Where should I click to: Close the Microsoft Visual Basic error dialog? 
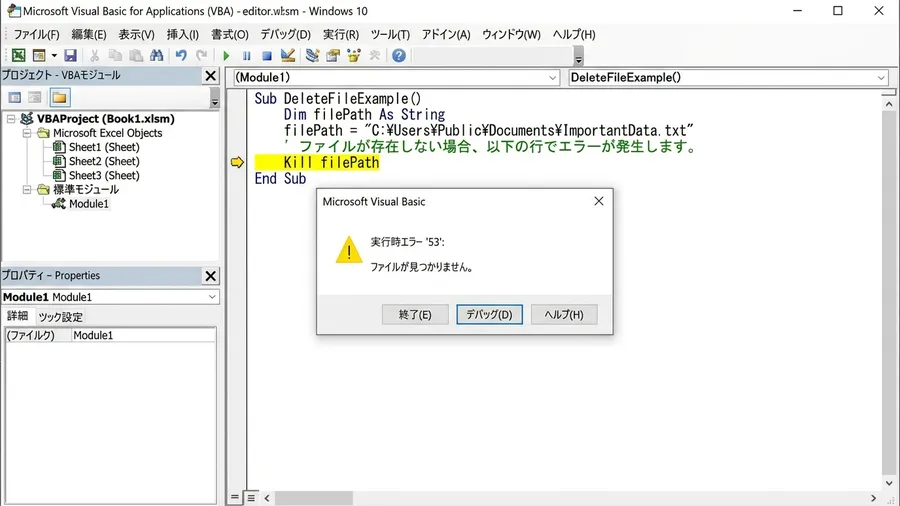coord(599,201)
